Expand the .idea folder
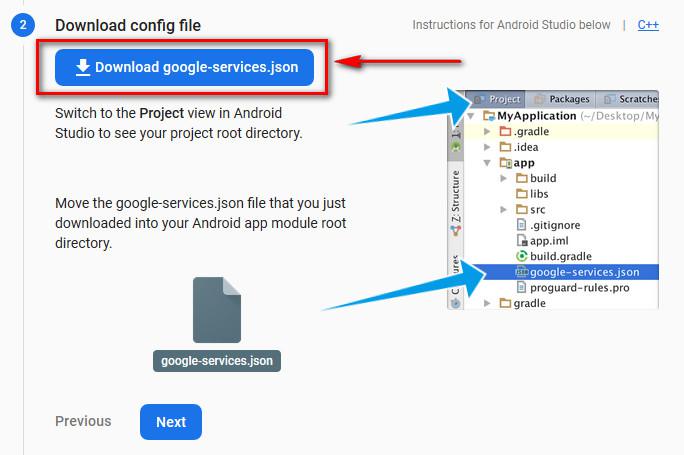 point(487,147)
